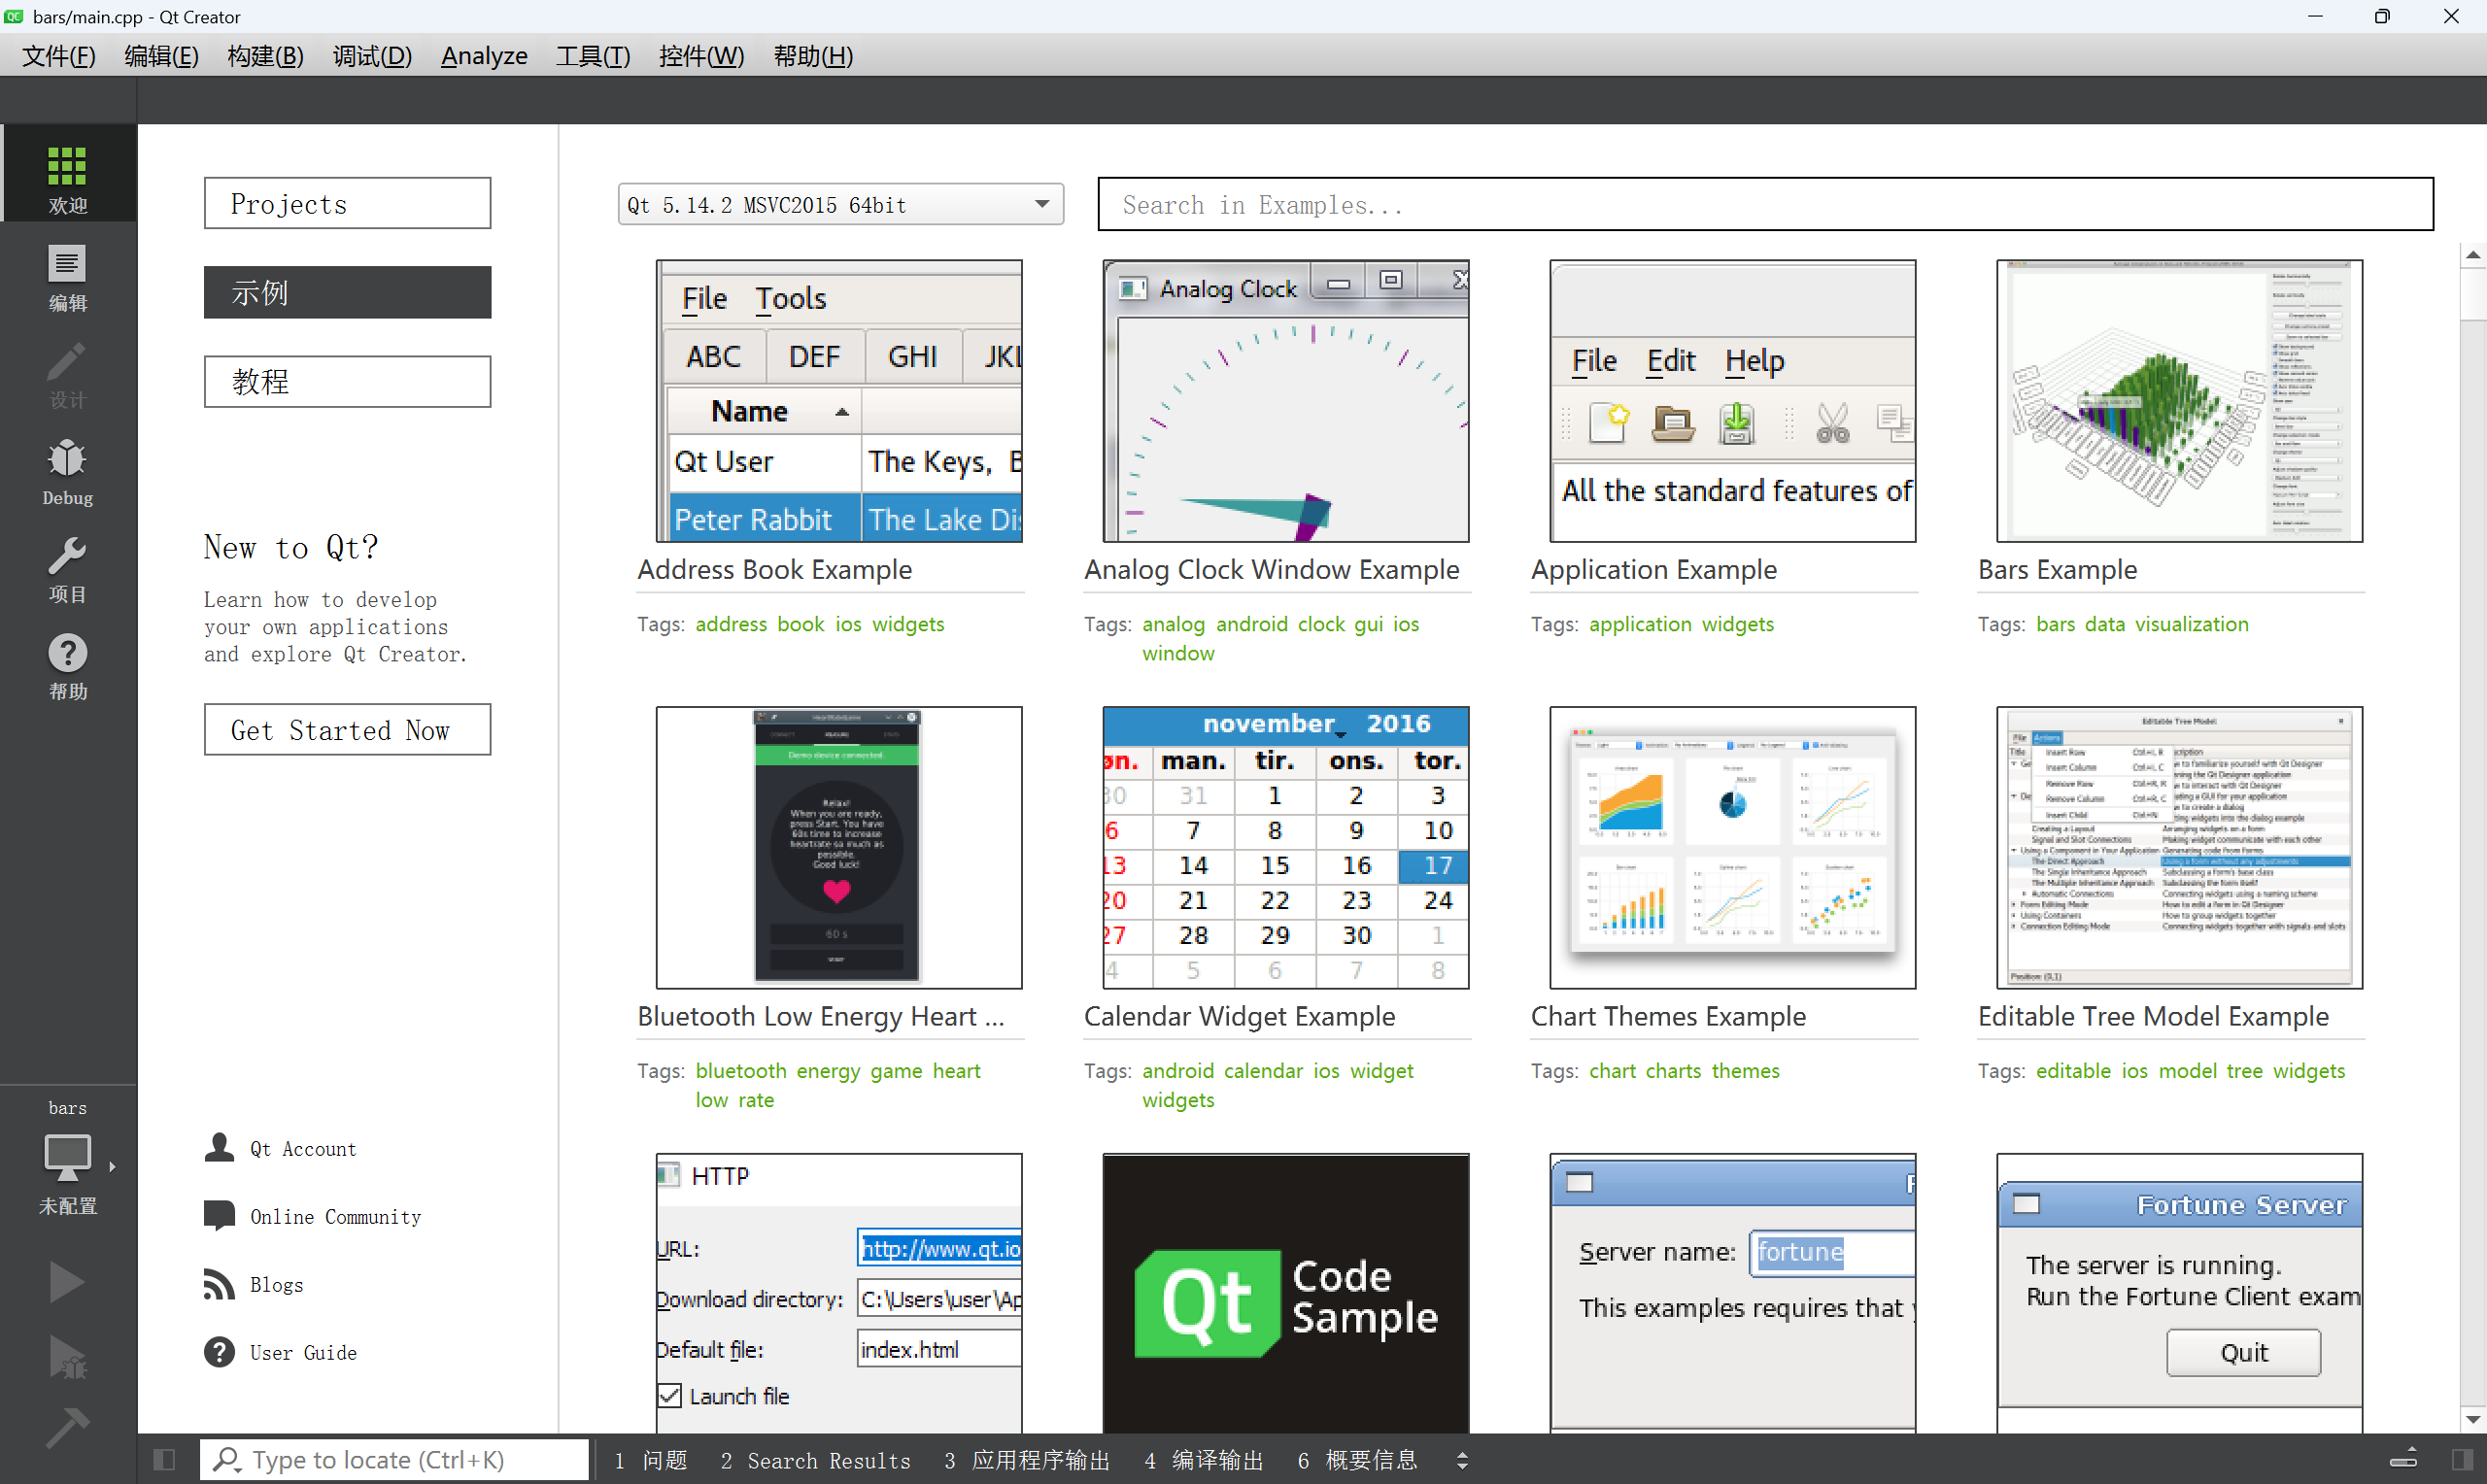Open the 应用程序输出 output pane
This screenshot has height=1484, width=2487.
(x=1027, y=1460)
